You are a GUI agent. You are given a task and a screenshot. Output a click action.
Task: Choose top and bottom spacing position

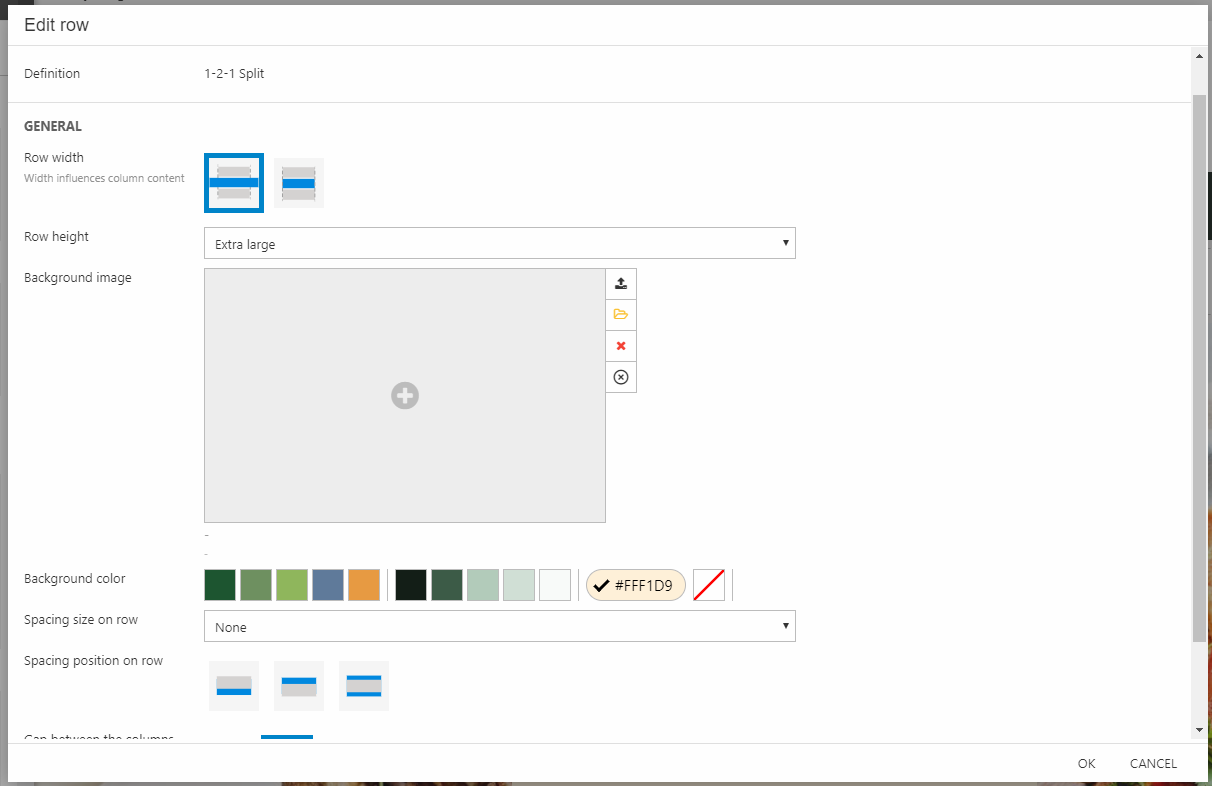click(x=364, y=686)
